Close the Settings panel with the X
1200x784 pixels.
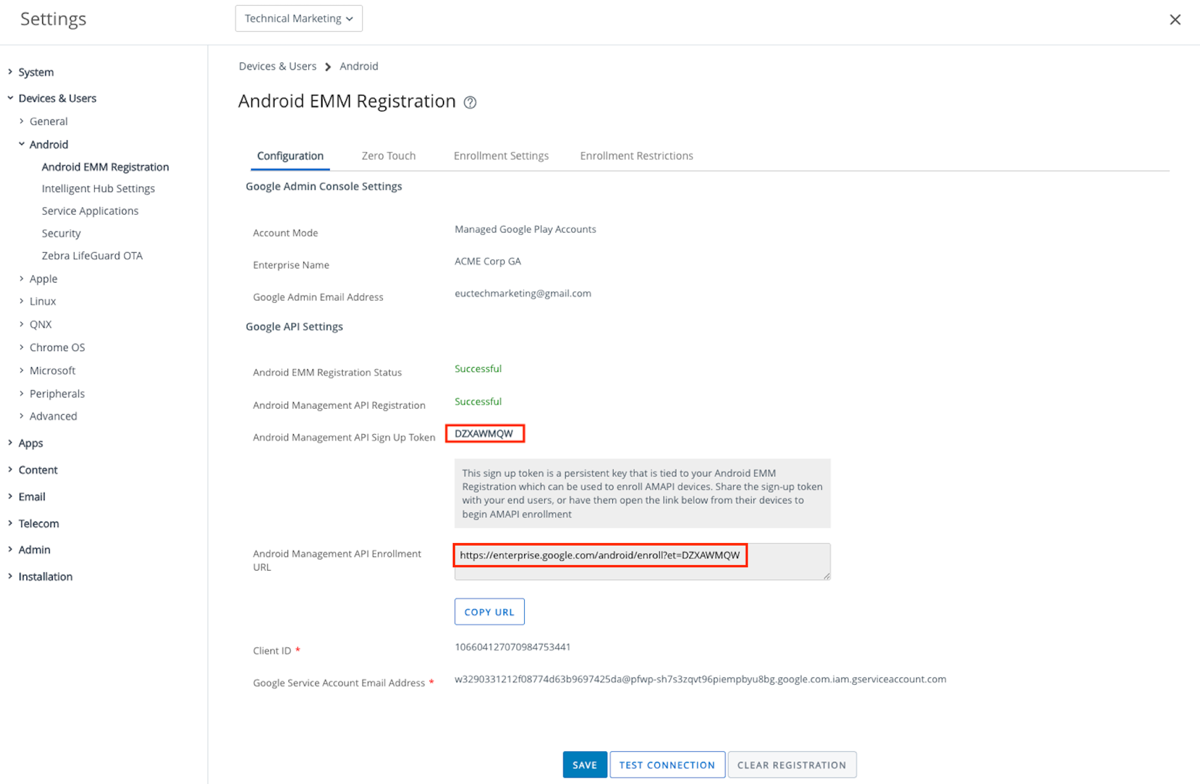point(1175,20)
